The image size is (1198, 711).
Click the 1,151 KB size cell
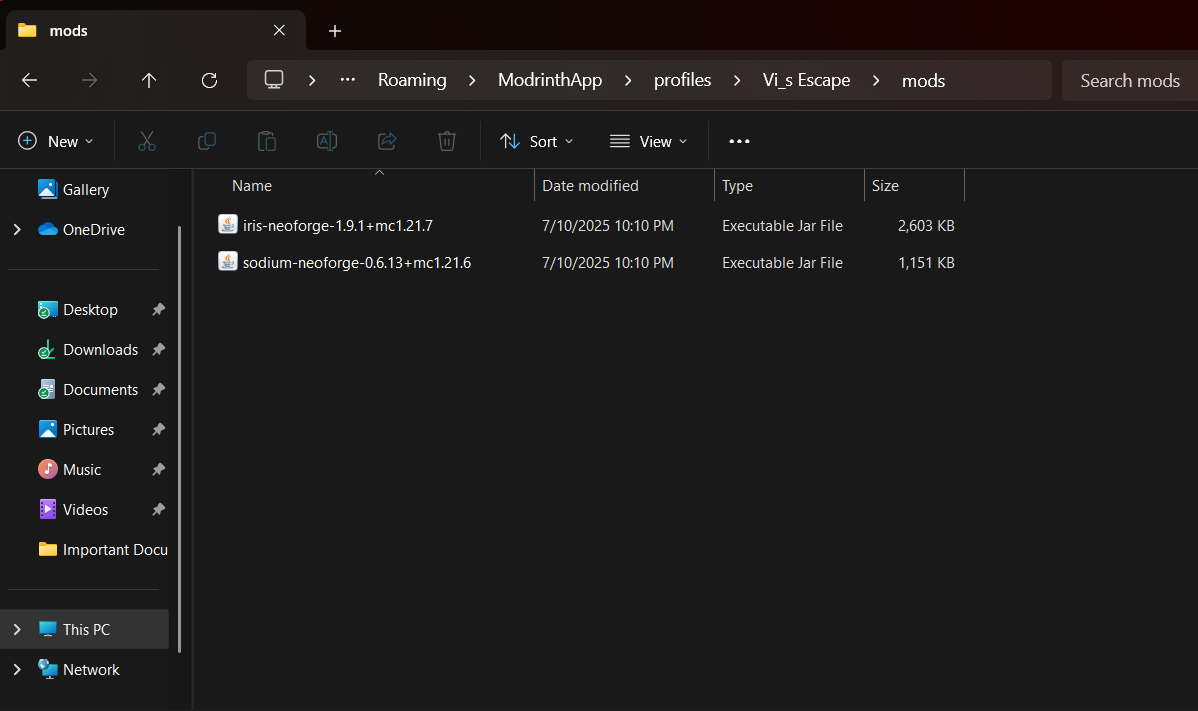point(925,262)
